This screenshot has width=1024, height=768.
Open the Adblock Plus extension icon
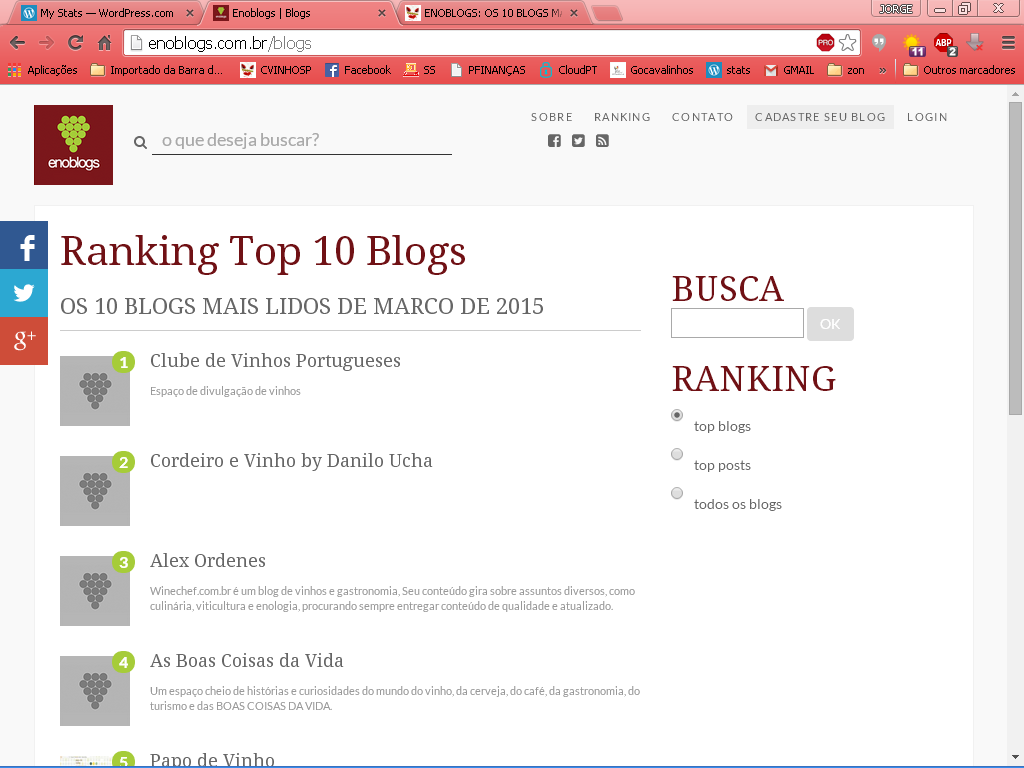(943, 43)
